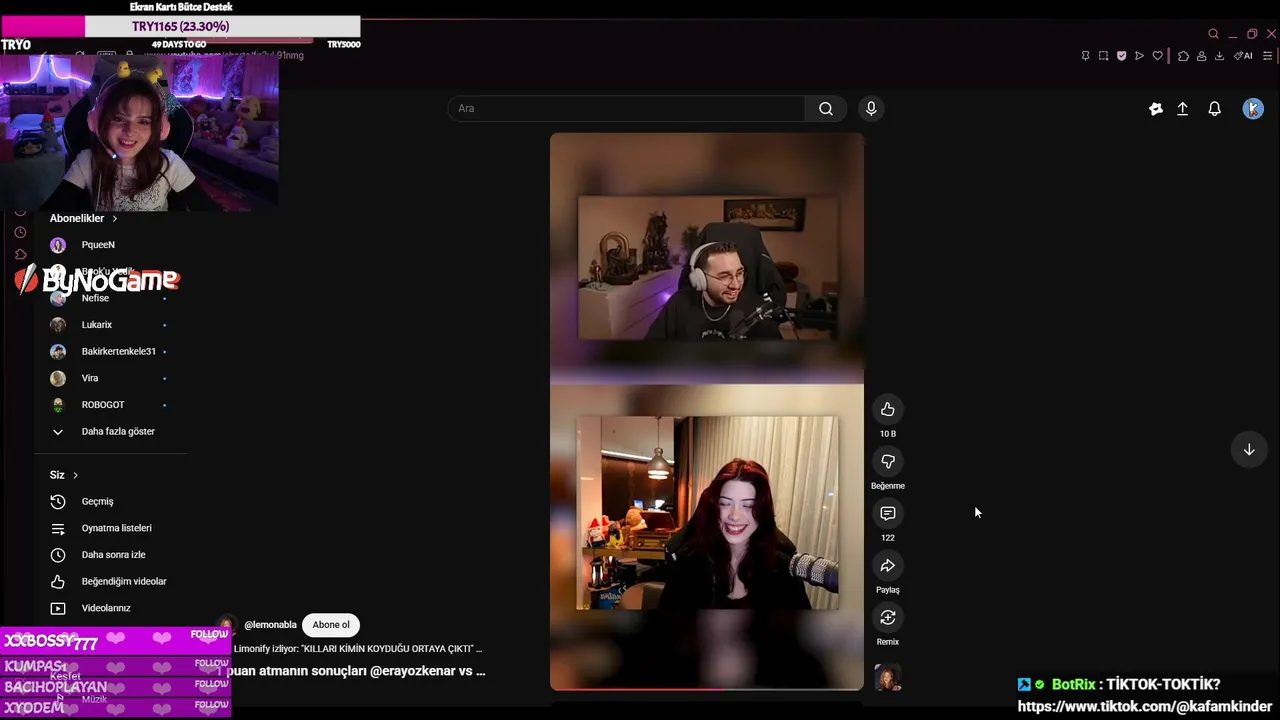The image size is (1280, 720).
Task: Click the 122 comment count
Action: [888, 538]
